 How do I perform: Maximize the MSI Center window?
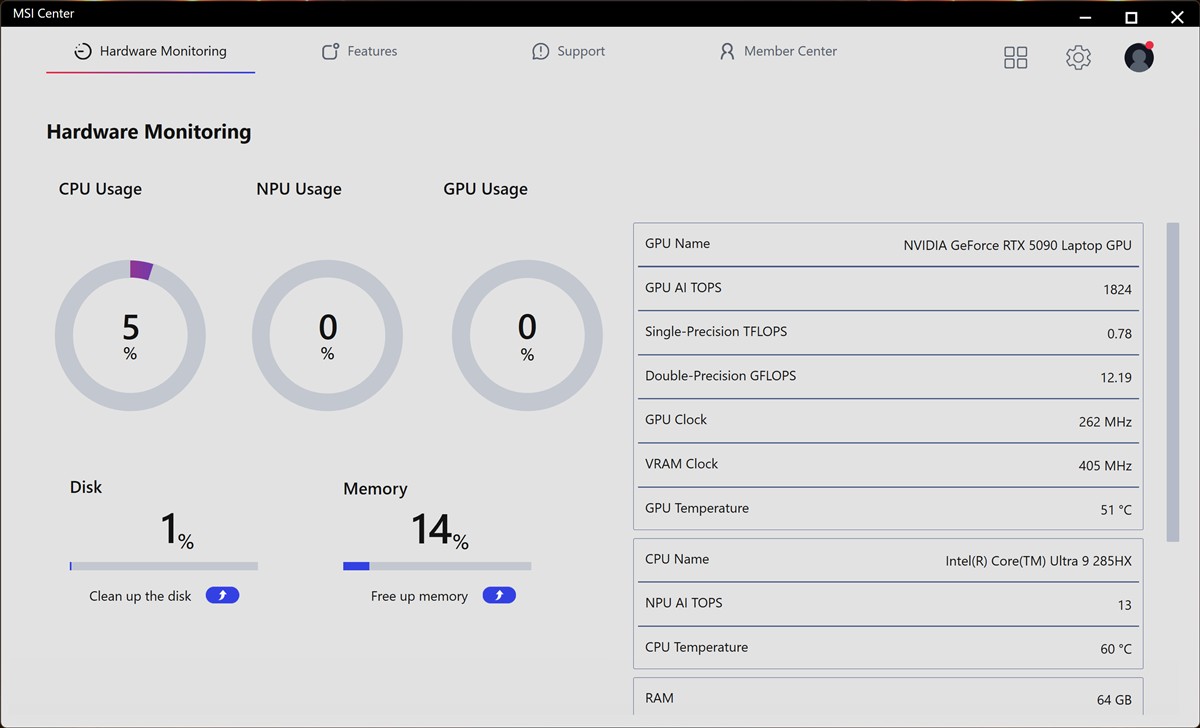pos(1131,17)
